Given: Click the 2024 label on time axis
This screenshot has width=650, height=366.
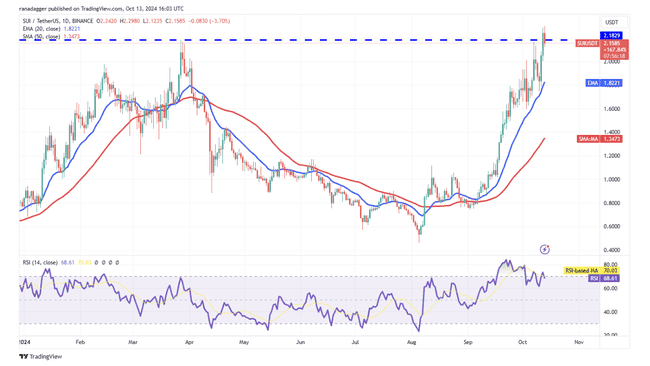Looking at the screenshot, I should pos(25,342).
